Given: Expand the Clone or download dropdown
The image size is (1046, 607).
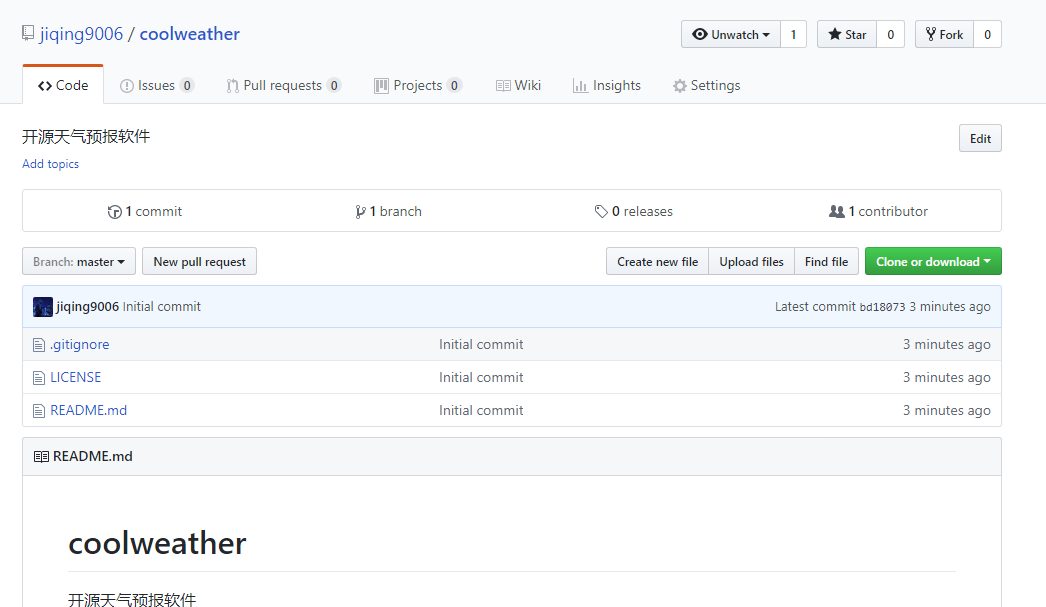Looking at the screenshot, I should 933,261.
